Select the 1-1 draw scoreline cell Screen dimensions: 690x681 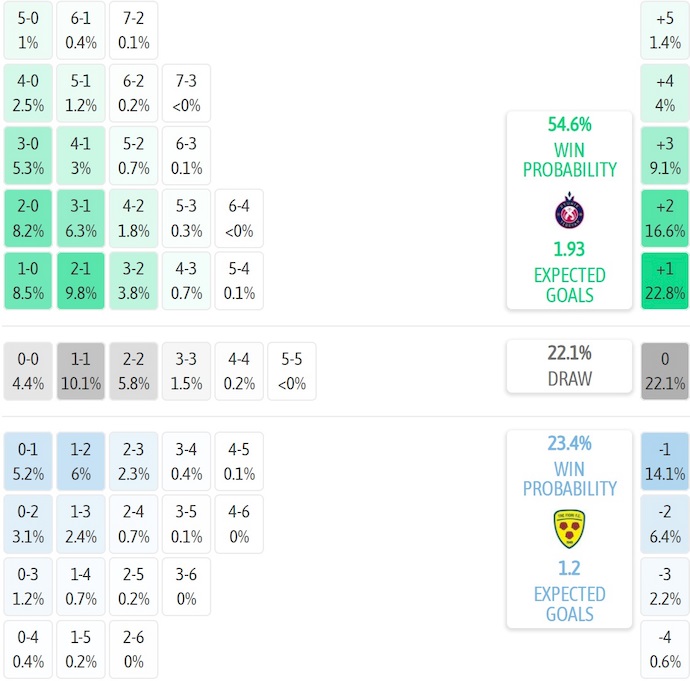point(81,371)
